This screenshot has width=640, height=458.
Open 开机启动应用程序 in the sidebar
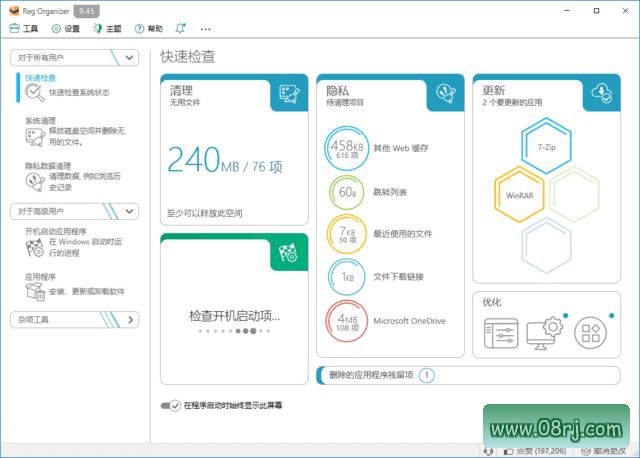tap(73, 242)
